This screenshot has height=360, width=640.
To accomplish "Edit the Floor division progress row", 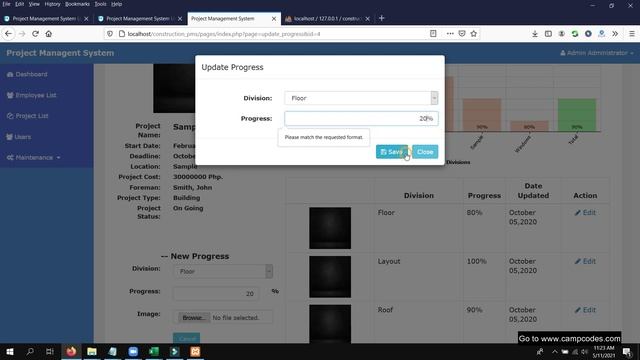I will coord(585,213).
